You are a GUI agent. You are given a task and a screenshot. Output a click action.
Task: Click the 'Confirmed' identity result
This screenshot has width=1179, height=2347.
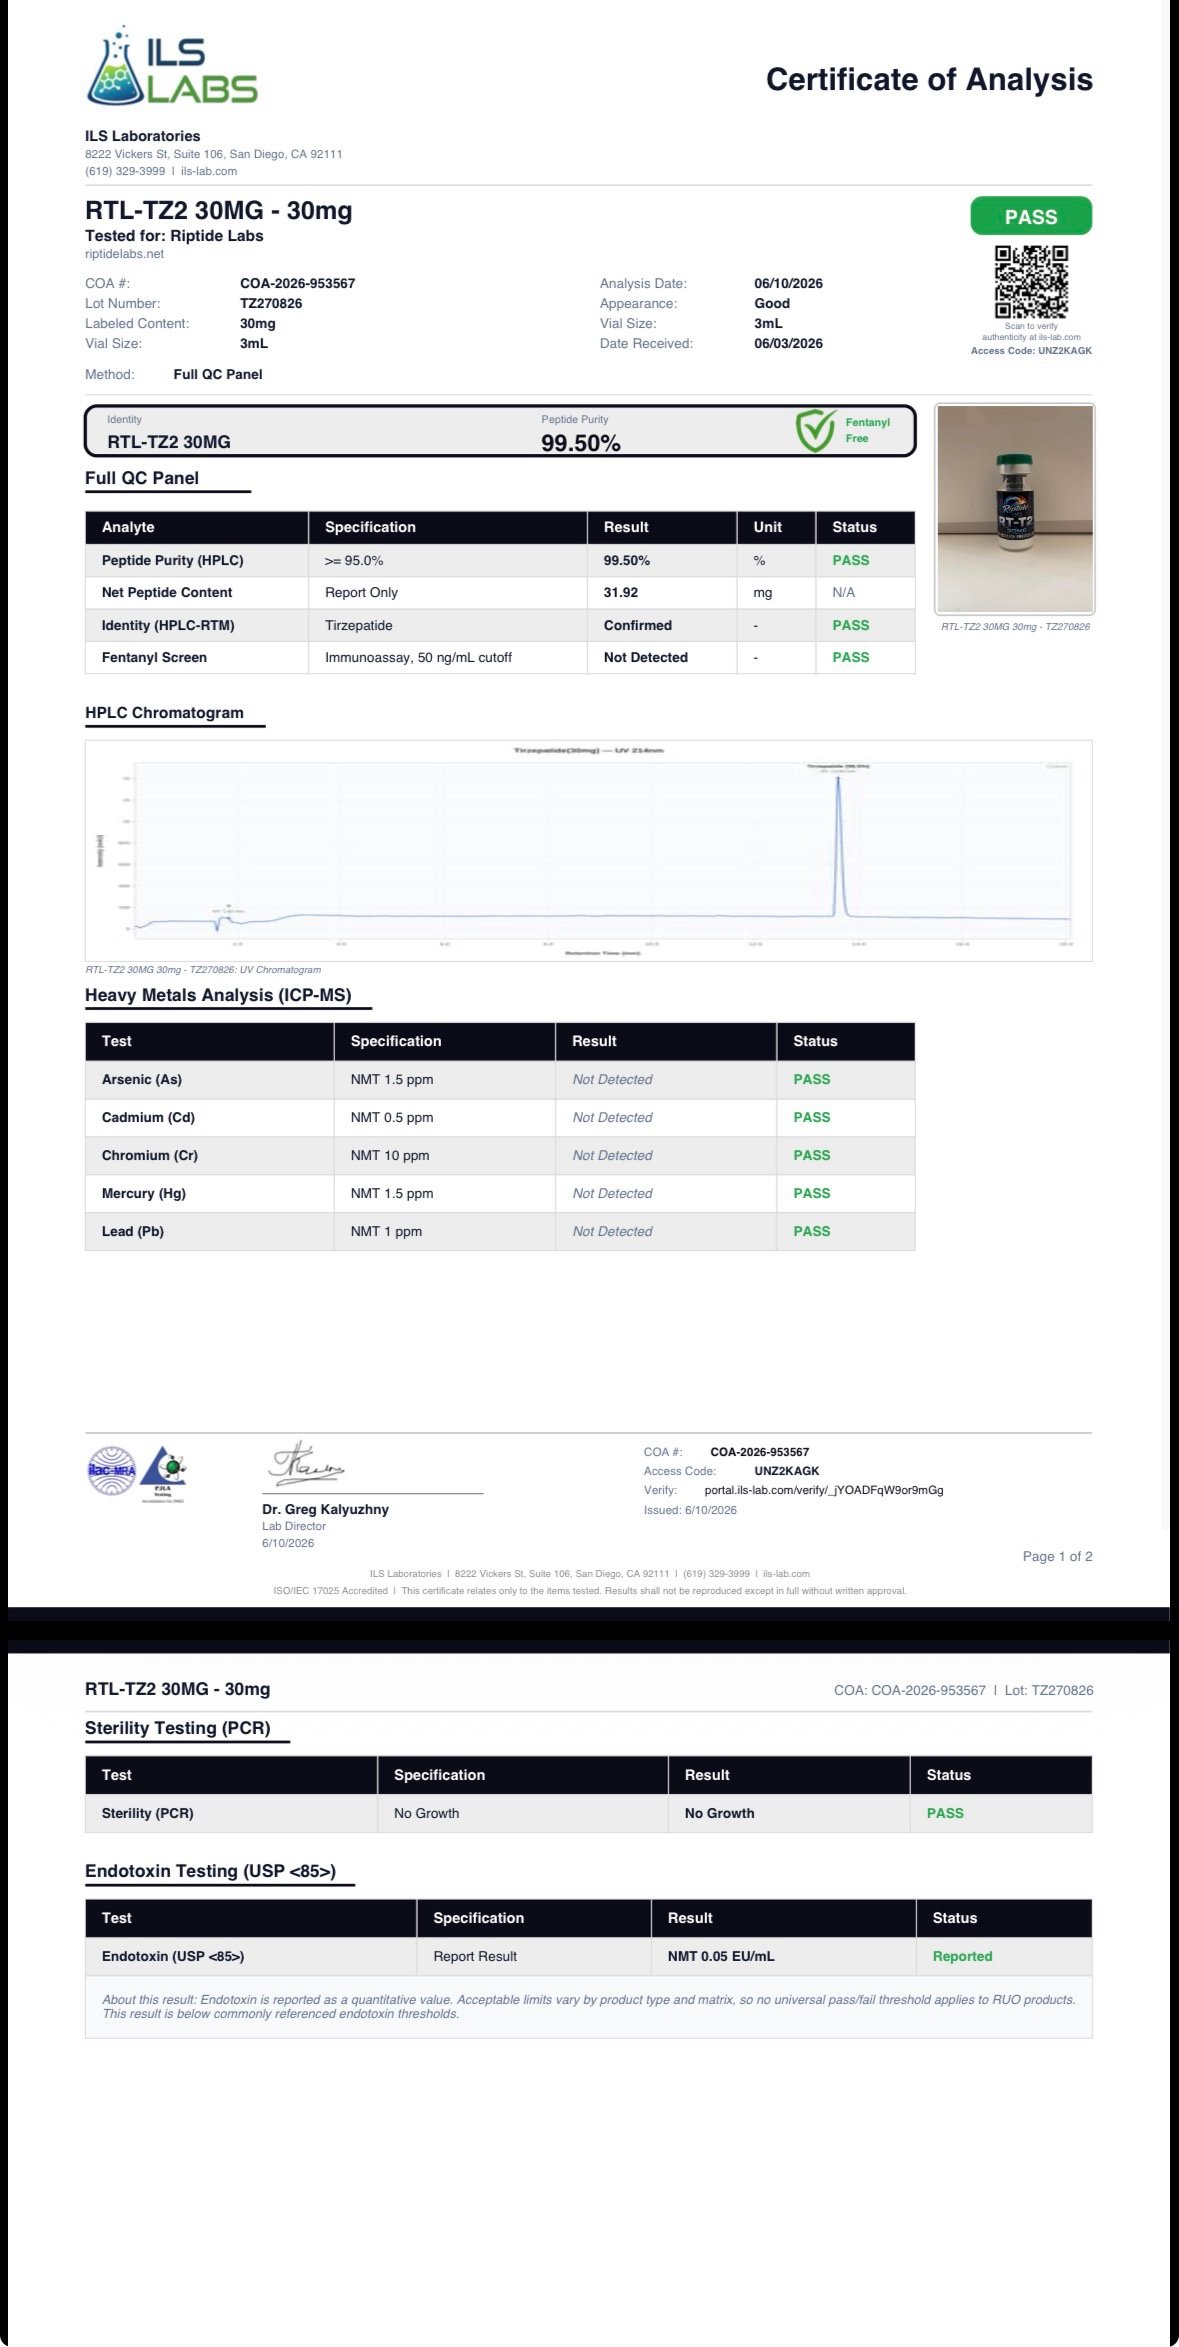[637, 625]
